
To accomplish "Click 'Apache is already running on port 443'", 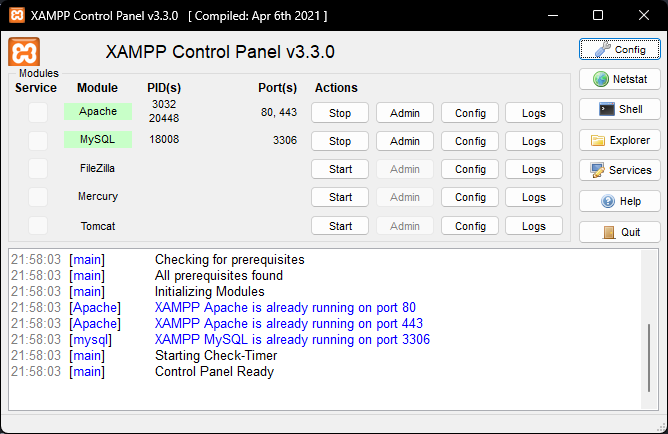I will (x=288, y=324).
